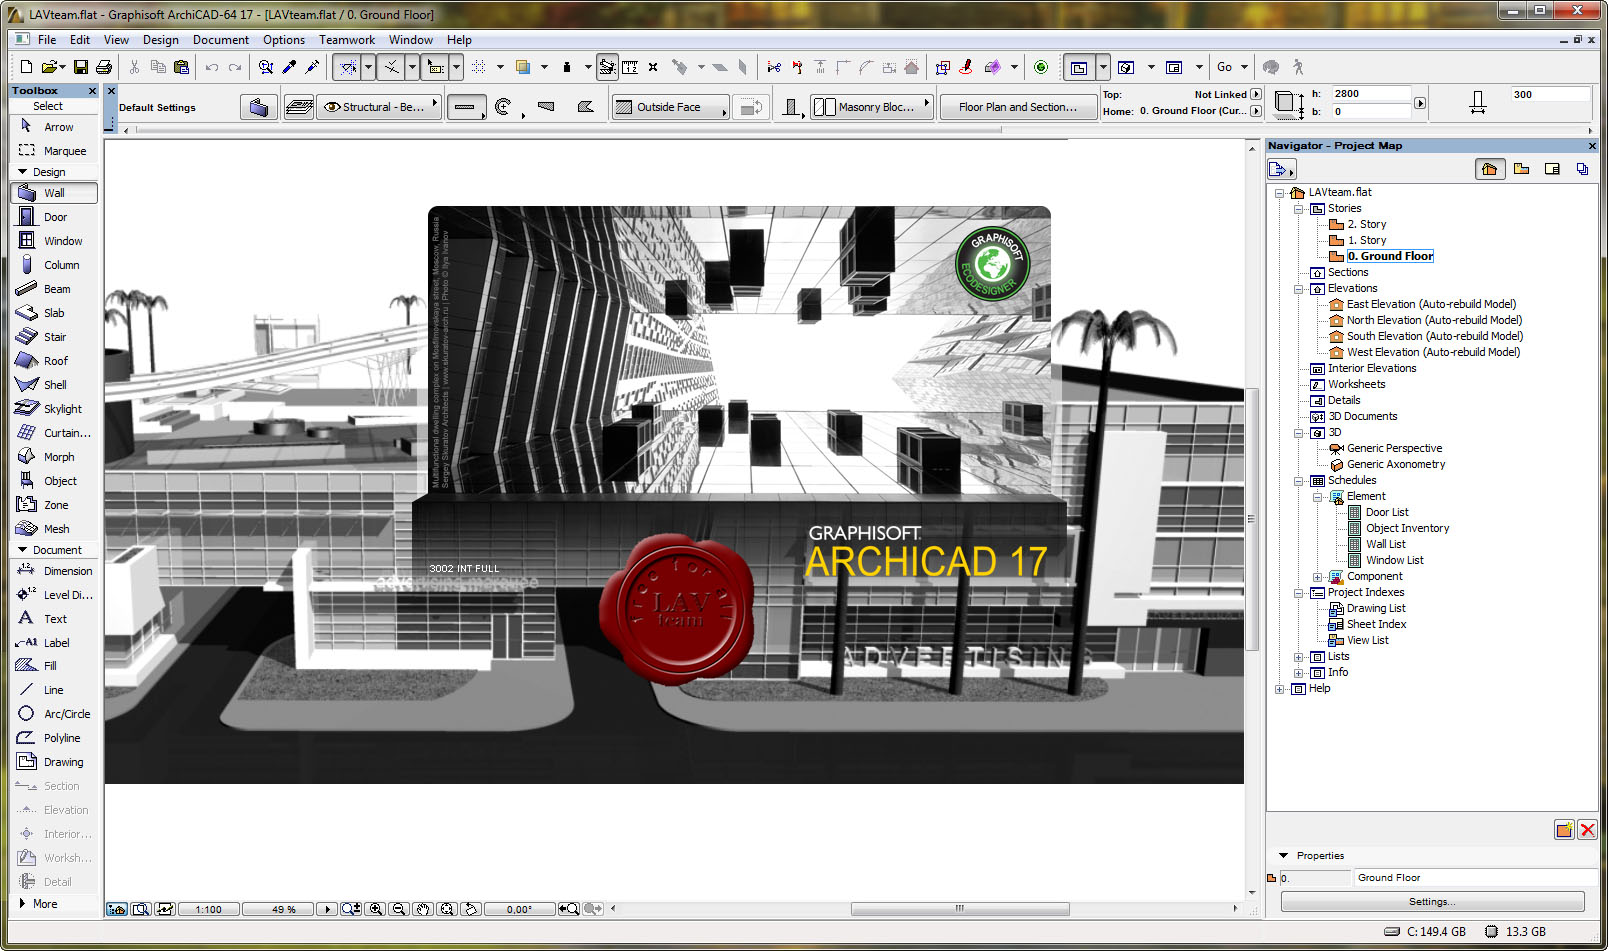Select the Wall tool in Toolbox
The image size is (1608, 951).
(x=54, y=193)
